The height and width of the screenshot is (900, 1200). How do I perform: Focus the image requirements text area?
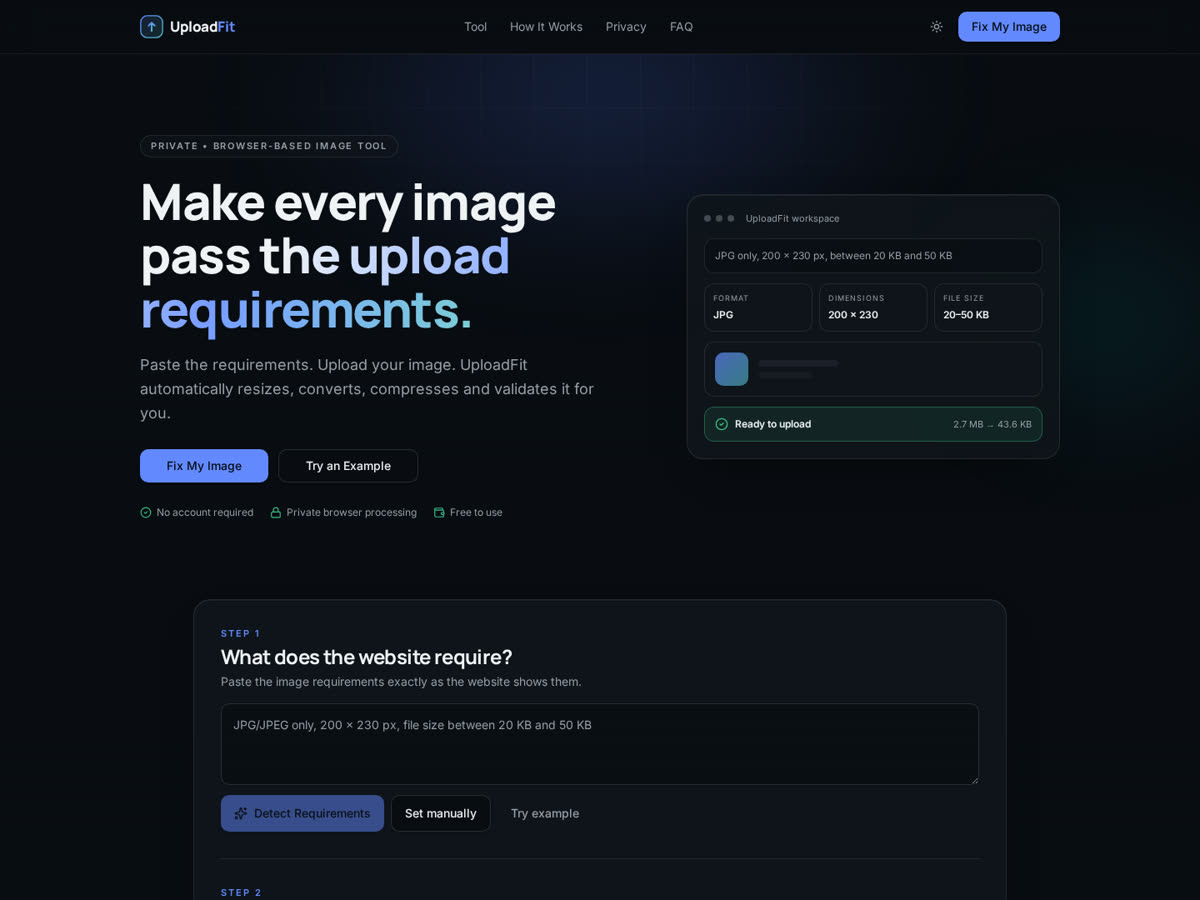(x=600, y=744)
